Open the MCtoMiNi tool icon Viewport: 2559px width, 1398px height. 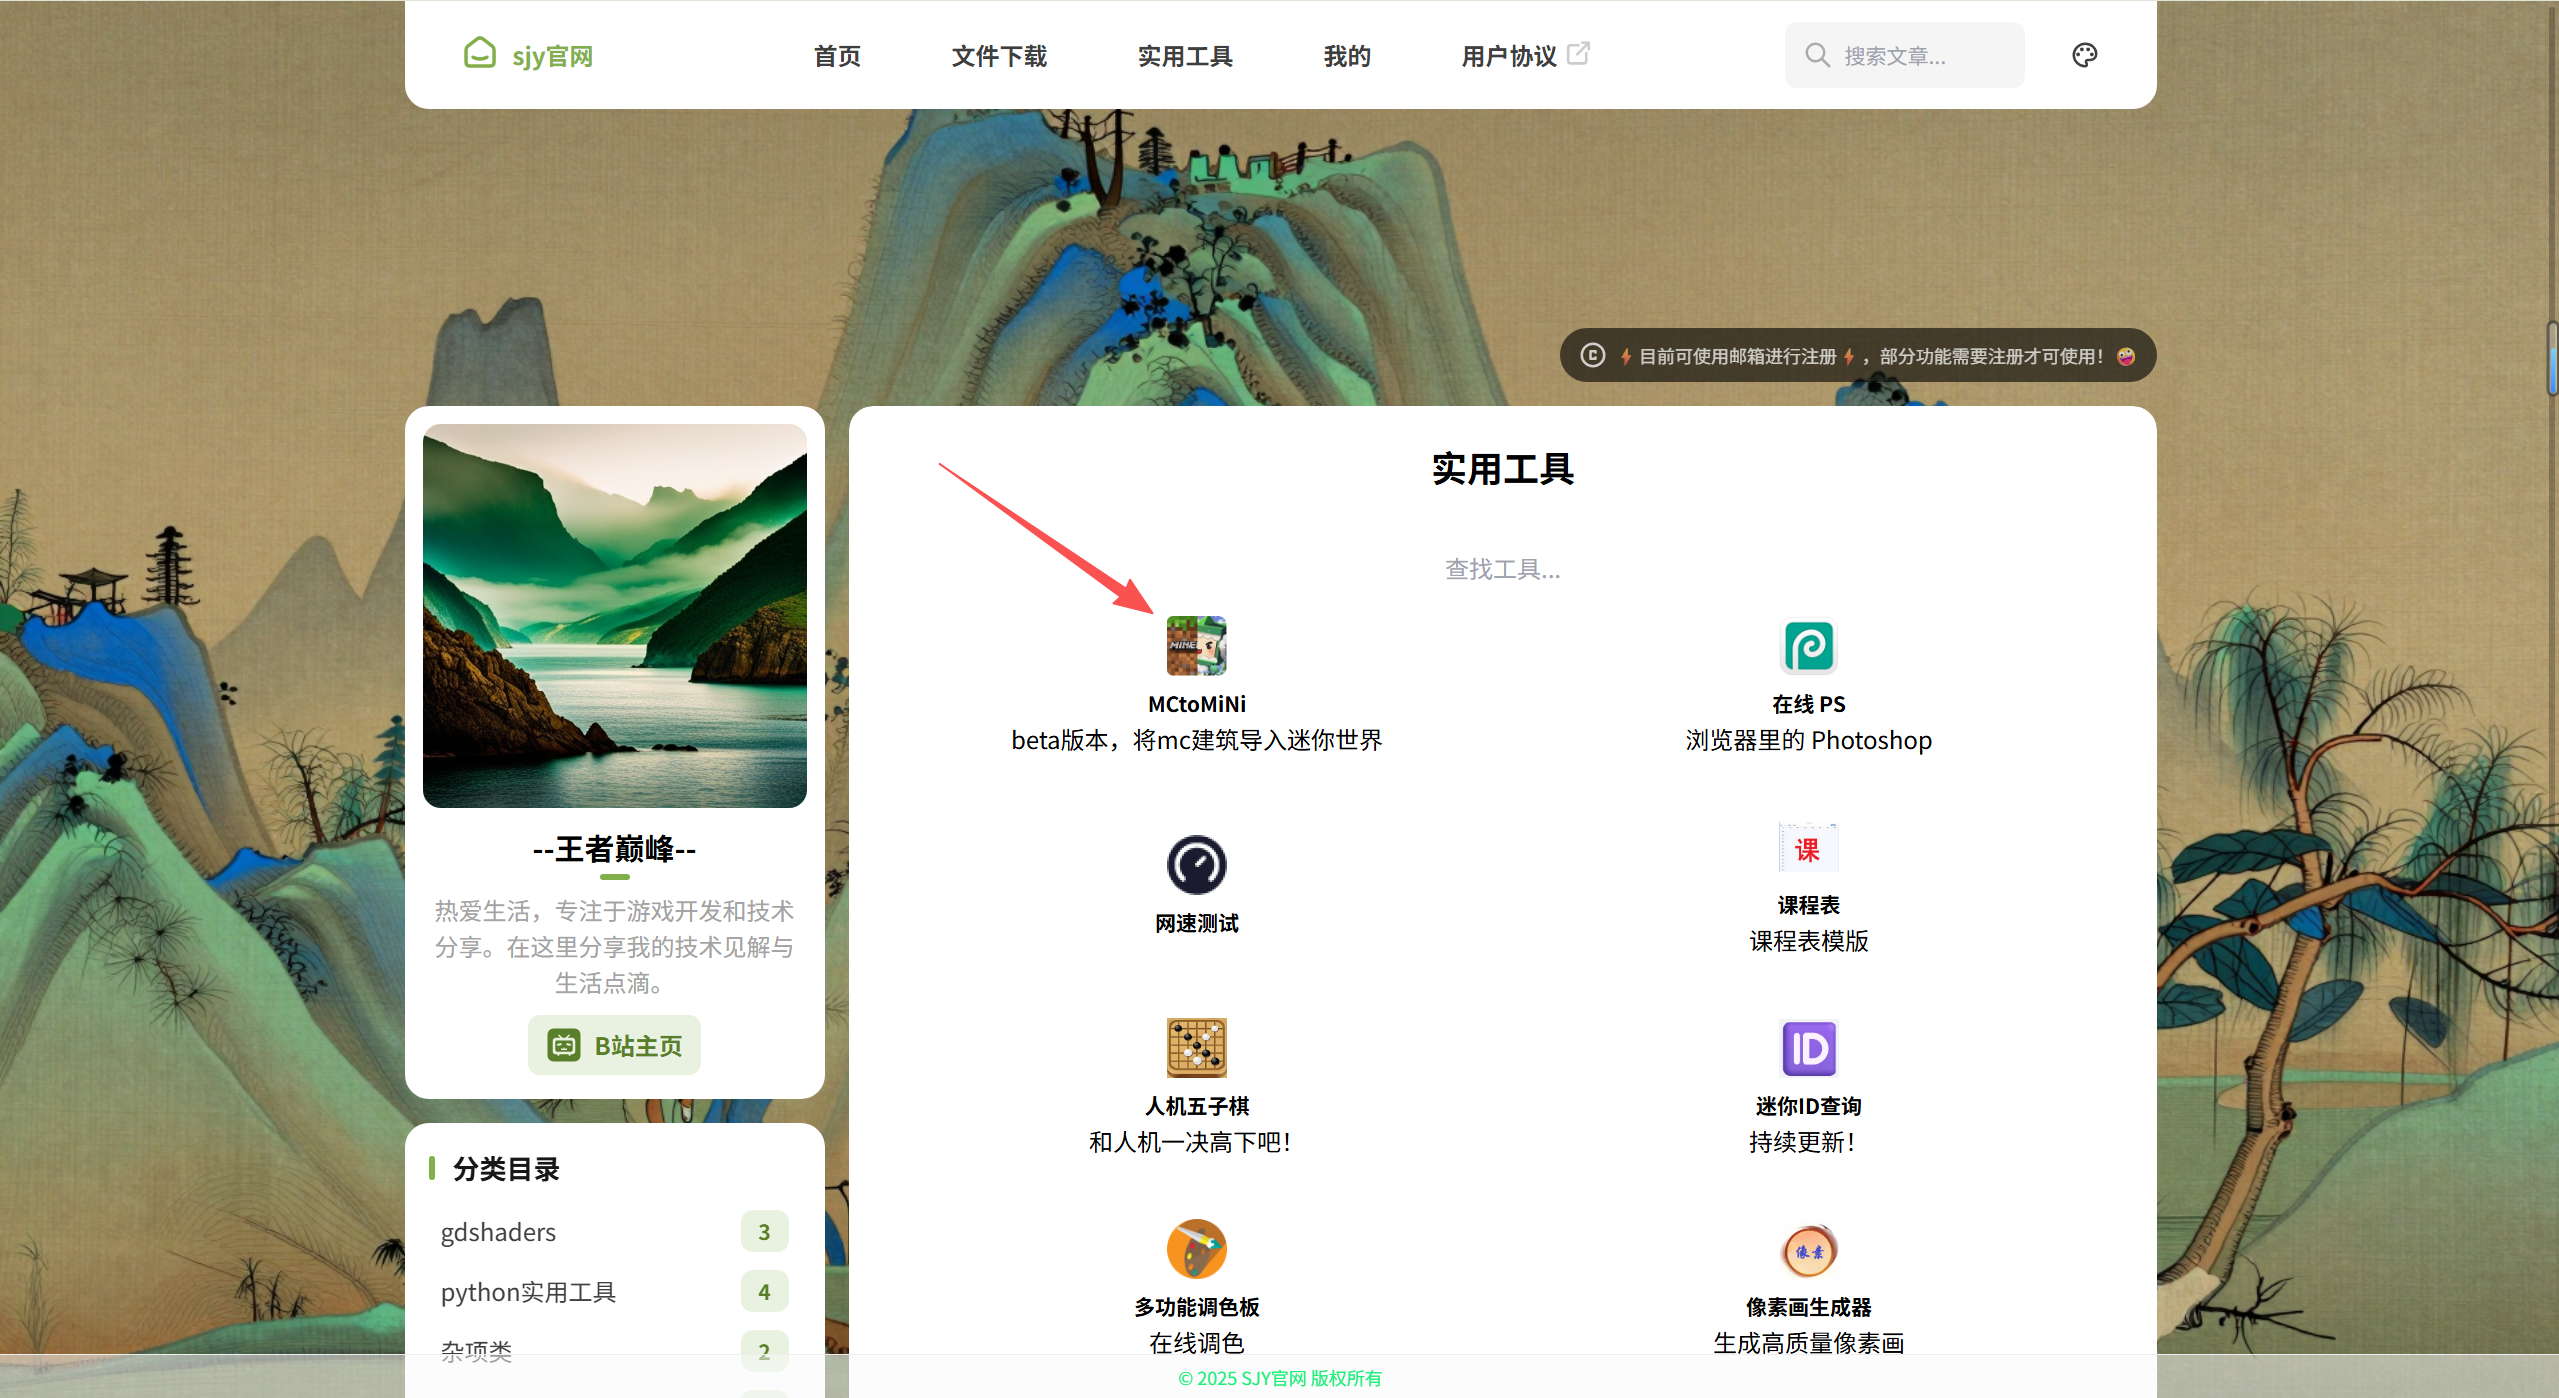(1196, 646)
